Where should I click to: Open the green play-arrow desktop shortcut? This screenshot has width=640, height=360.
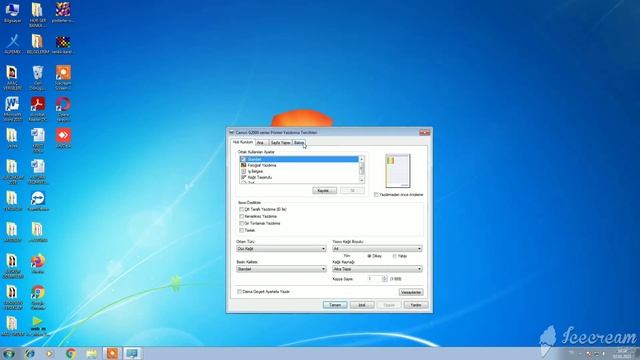38,325
